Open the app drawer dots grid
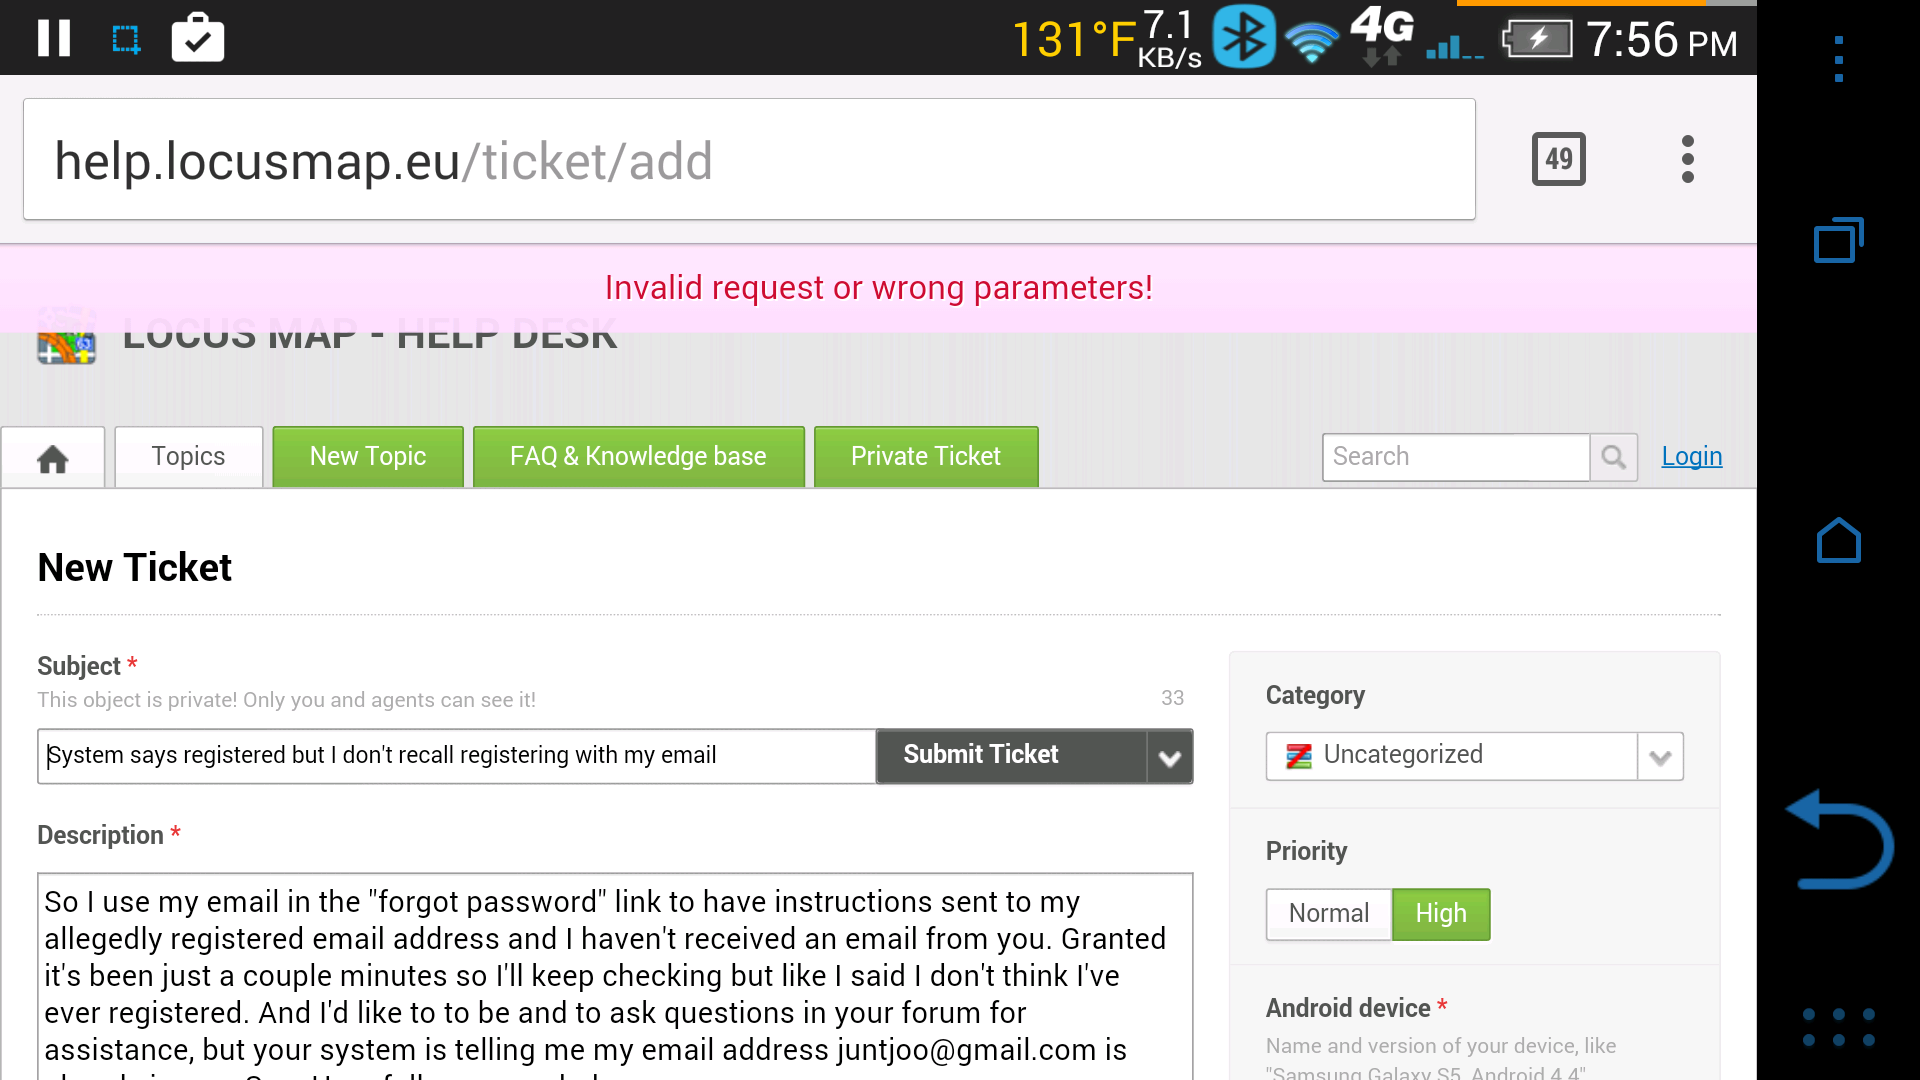The height and width of the screenshot is (1080, 1920). click(x=1839, y=1027)
